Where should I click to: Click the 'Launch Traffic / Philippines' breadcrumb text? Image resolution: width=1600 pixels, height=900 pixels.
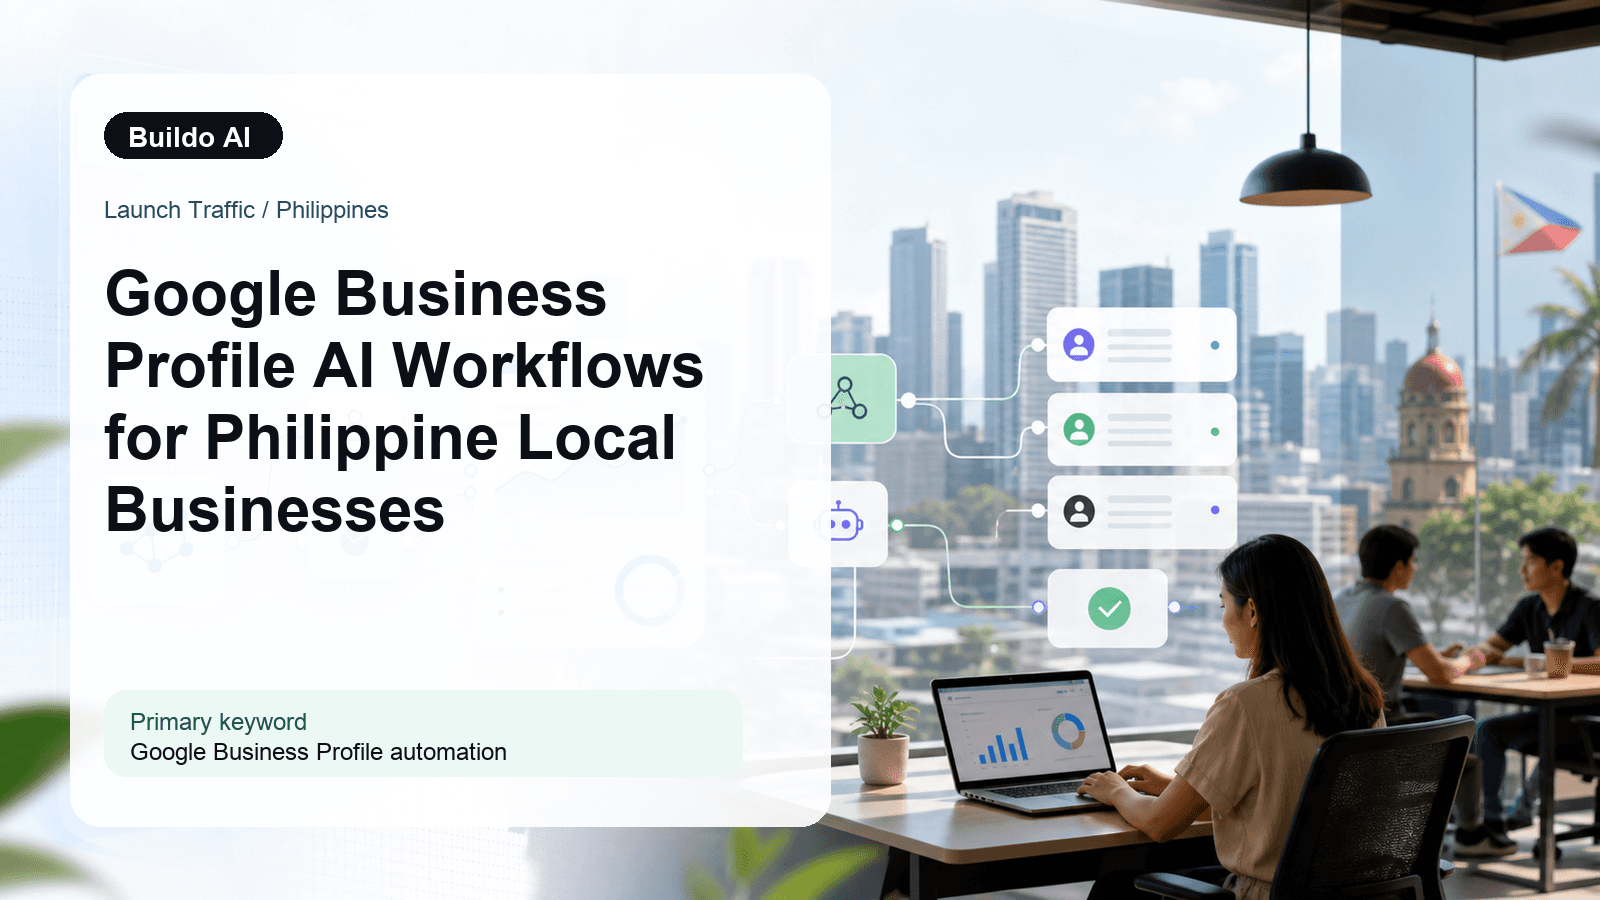click(246, 210)
